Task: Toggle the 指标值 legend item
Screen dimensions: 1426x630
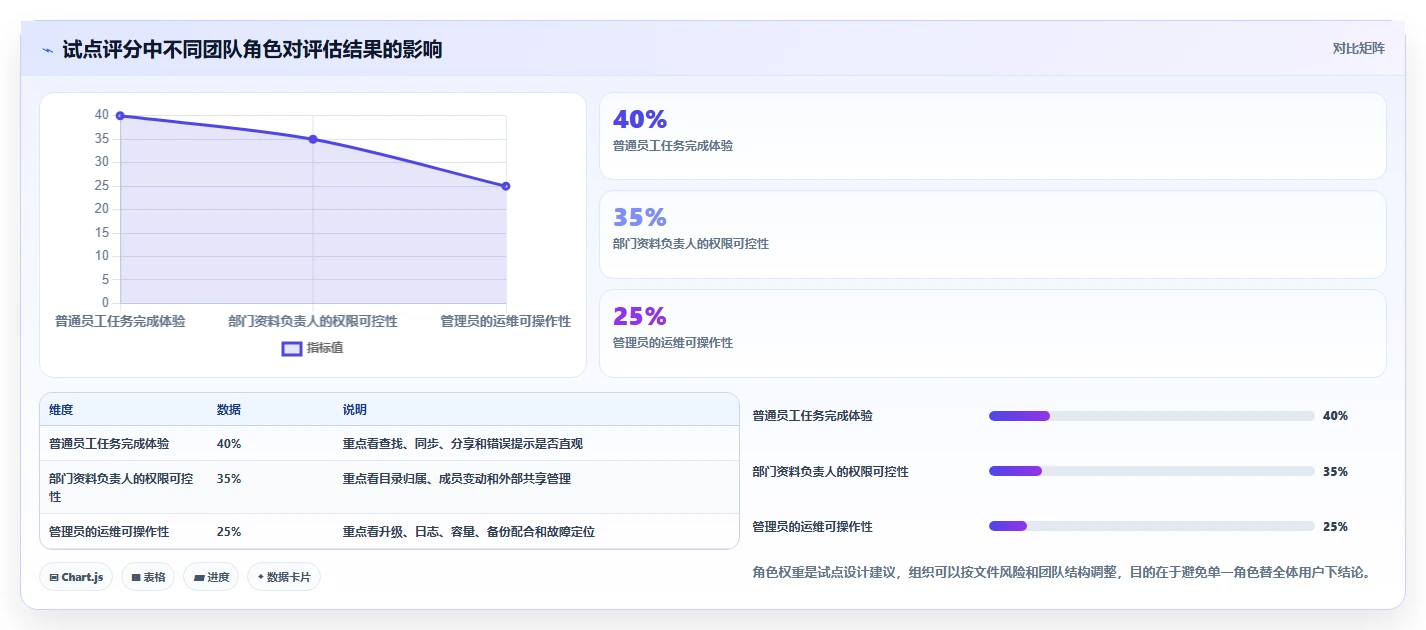Action: click(312, 348)
